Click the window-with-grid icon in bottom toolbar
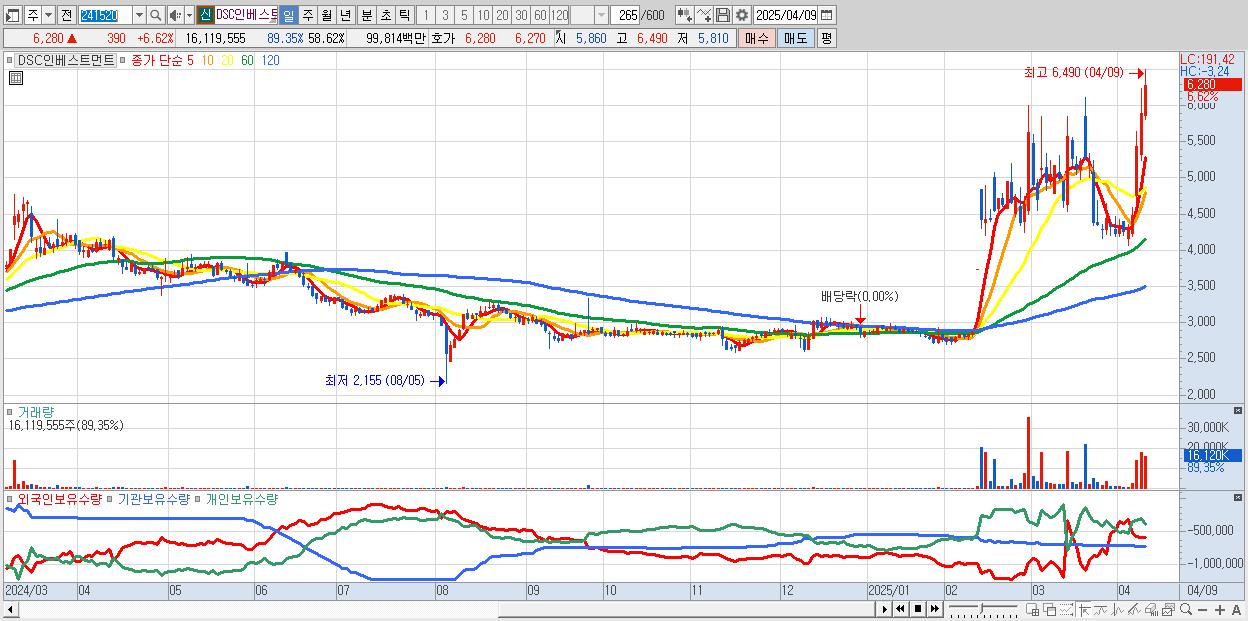The image size is (1248, 621). pos(1032,609)
